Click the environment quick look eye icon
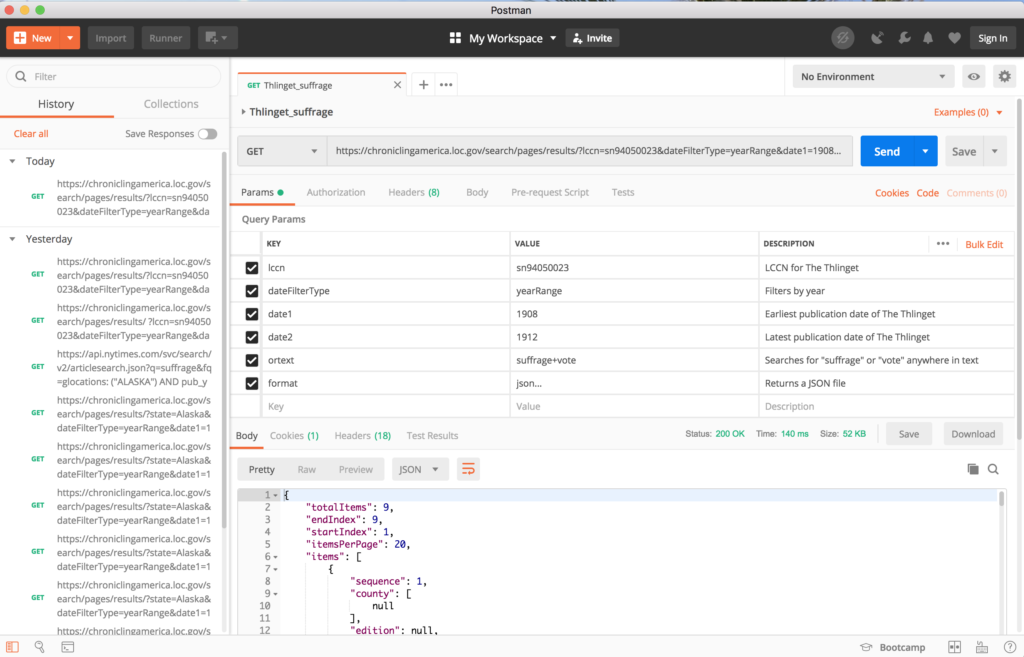The height and width of the screenshot is (657, 1024). tap(974, 76)
